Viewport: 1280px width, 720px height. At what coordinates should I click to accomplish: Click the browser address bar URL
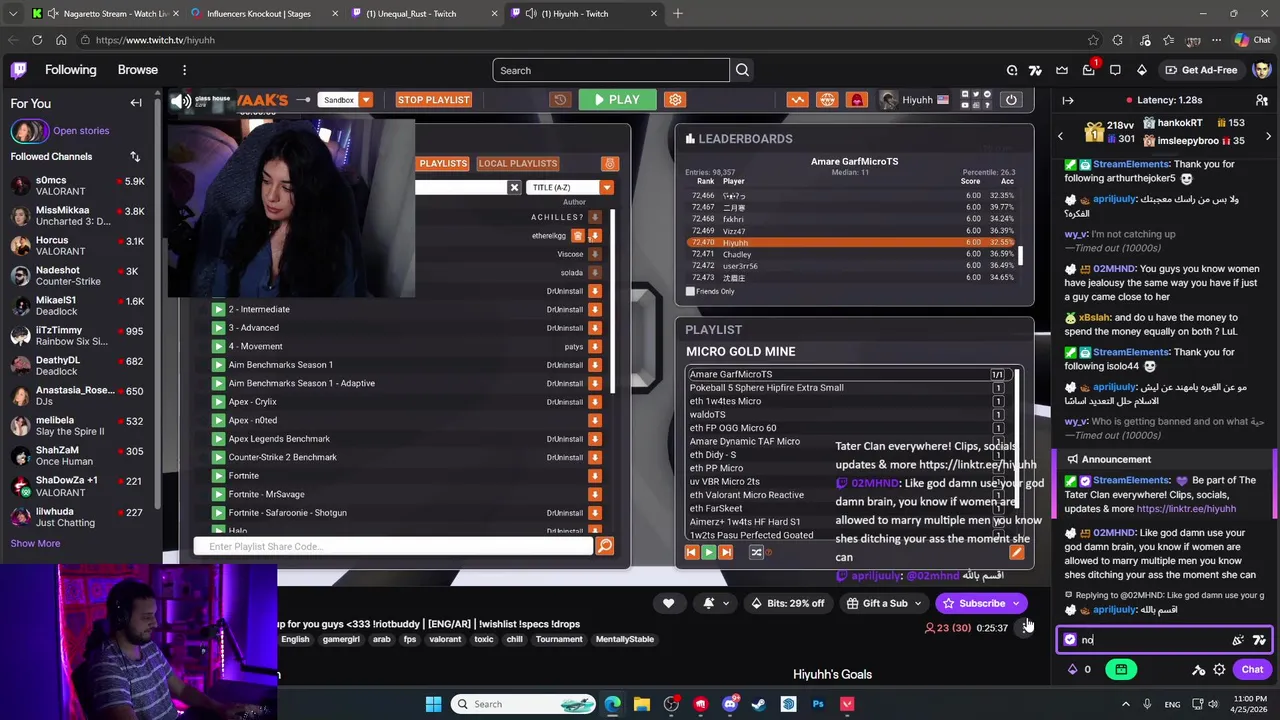(x=155, y=40)
